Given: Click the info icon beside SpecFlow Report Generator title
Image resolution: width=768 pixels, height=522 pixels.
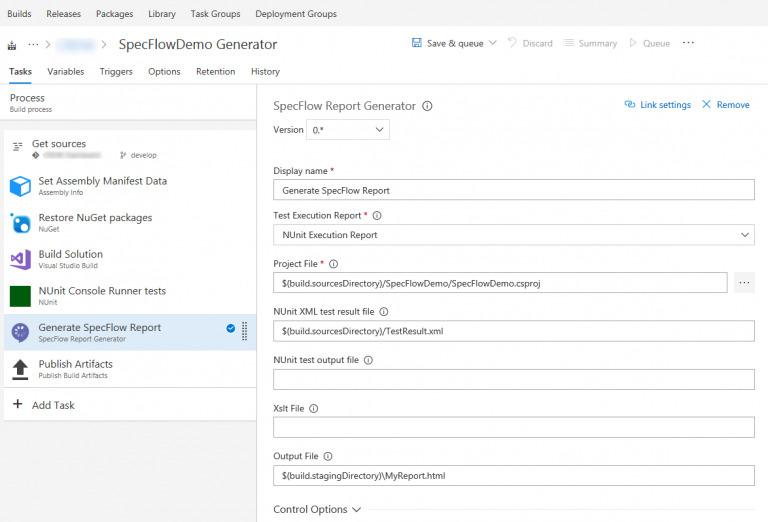Looking at the screenshot, I should click(427, 106).
